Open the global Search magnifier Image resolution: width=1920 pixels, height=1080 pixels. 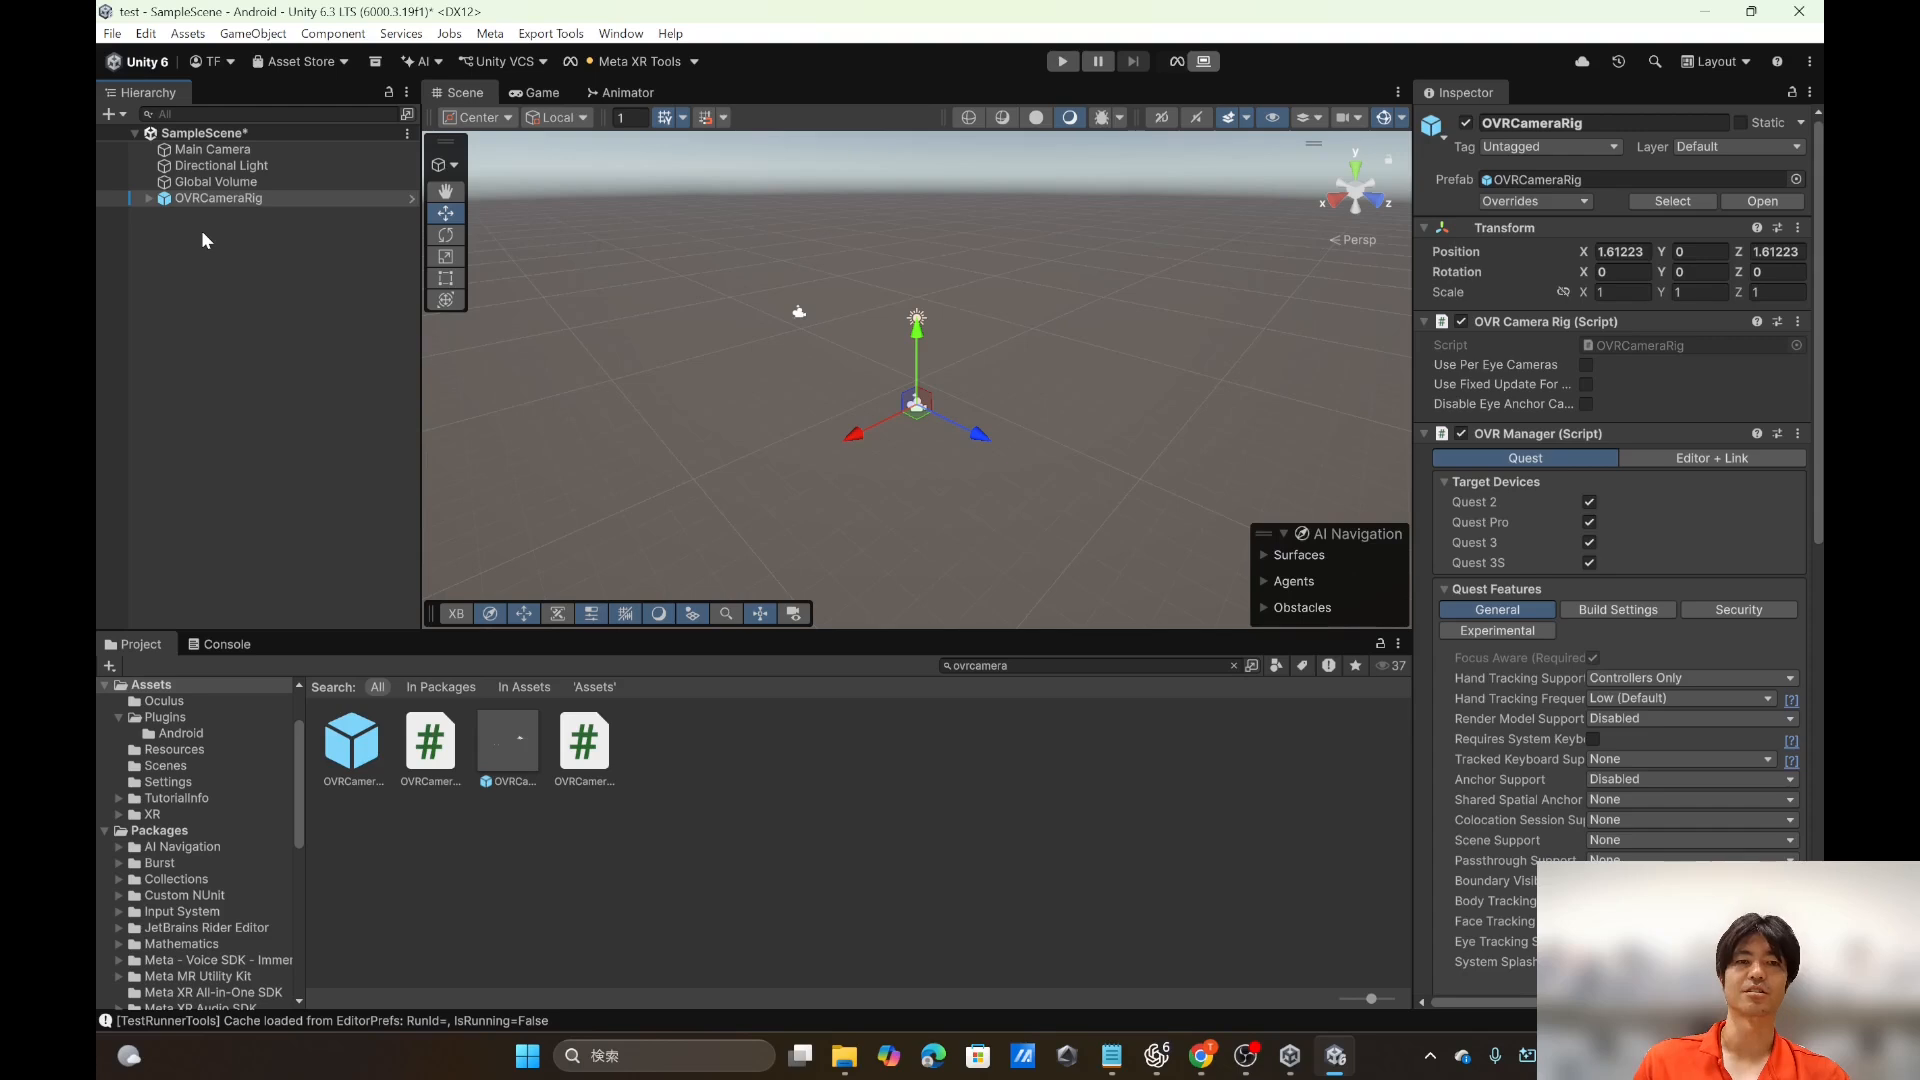pos(1655,61)
